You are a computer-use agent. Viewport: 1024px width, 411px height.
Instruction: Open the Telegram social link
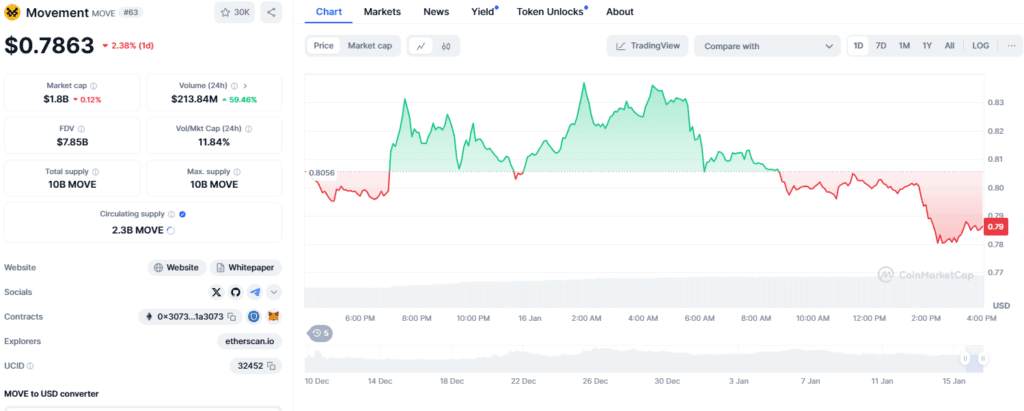click(255, 292)
